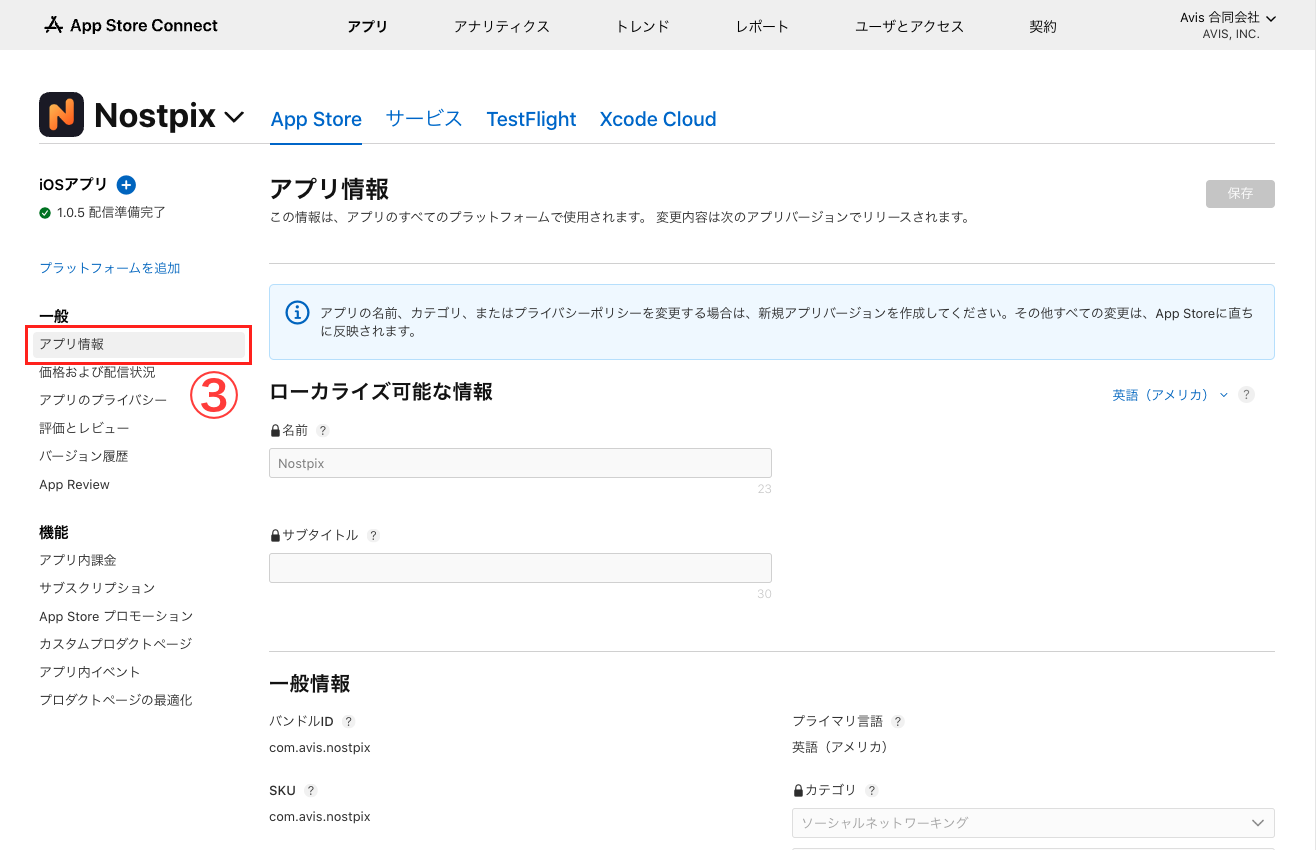The width and height of the screenshot is (1316, 850).
Task: Open 契約 in top navigation
Action: (1043, 27)
